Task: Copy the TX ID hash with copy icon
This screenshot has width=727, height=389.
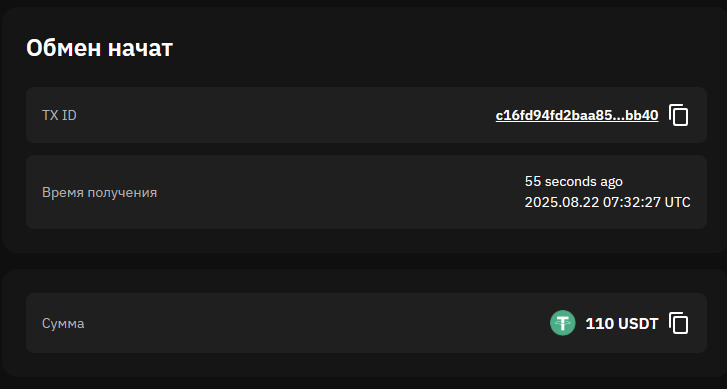Action: click(x=678, y=115)
